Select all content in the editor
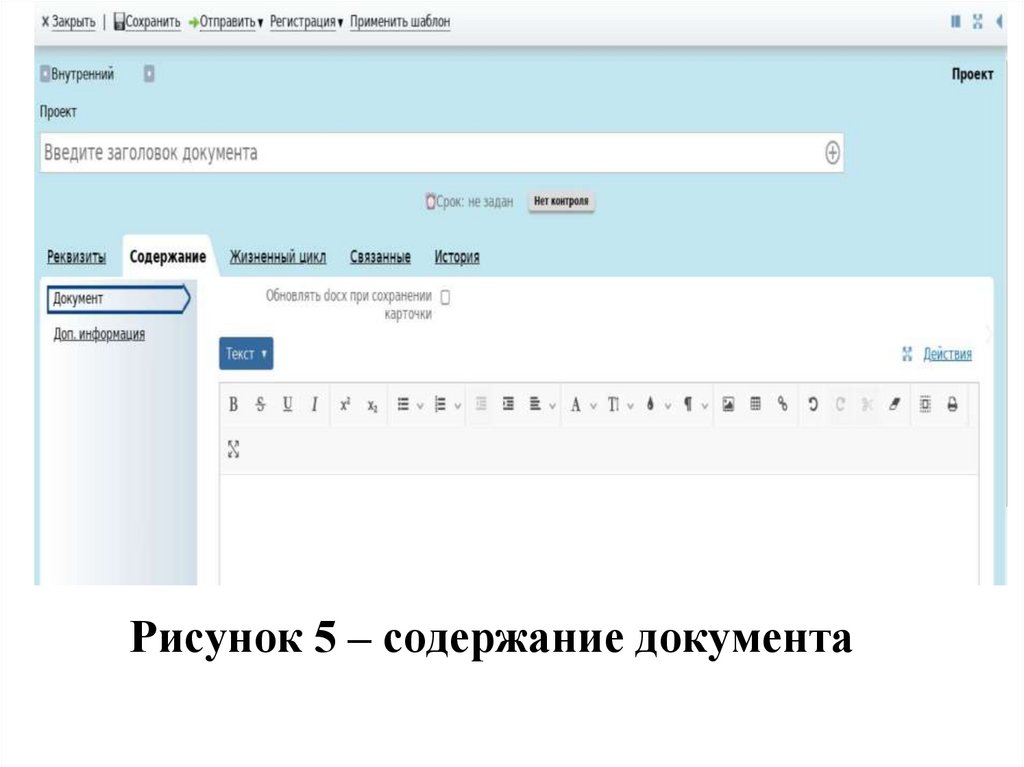This screenshot has width=1024, height=767. (x=925, y=404)
